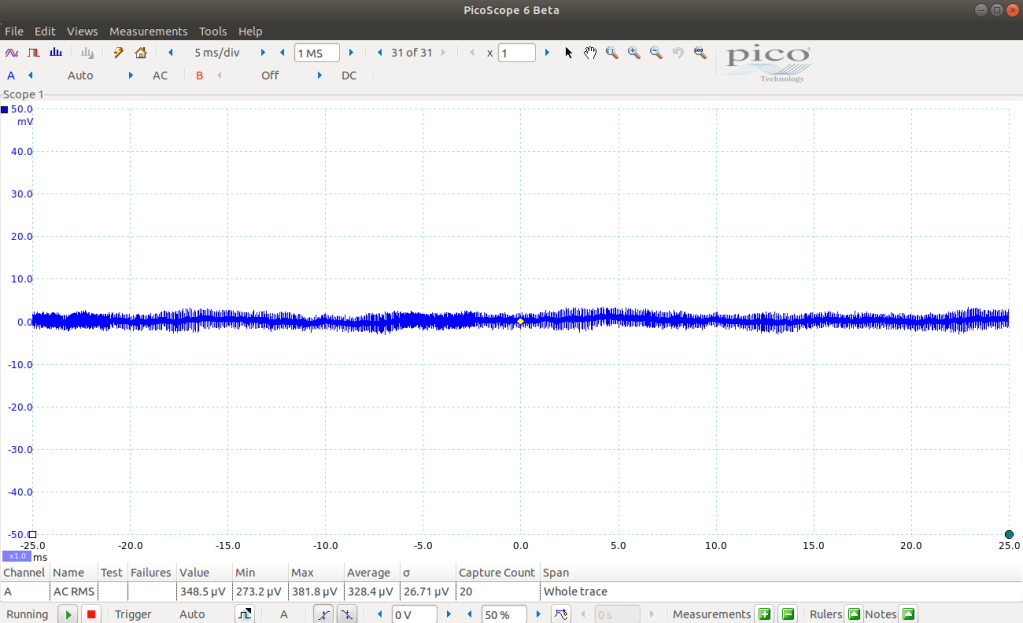Toggle rising edge trigger button
The width and height of the screenshot is (1023, 623).
pyautogui.click(x=322, y=614)
